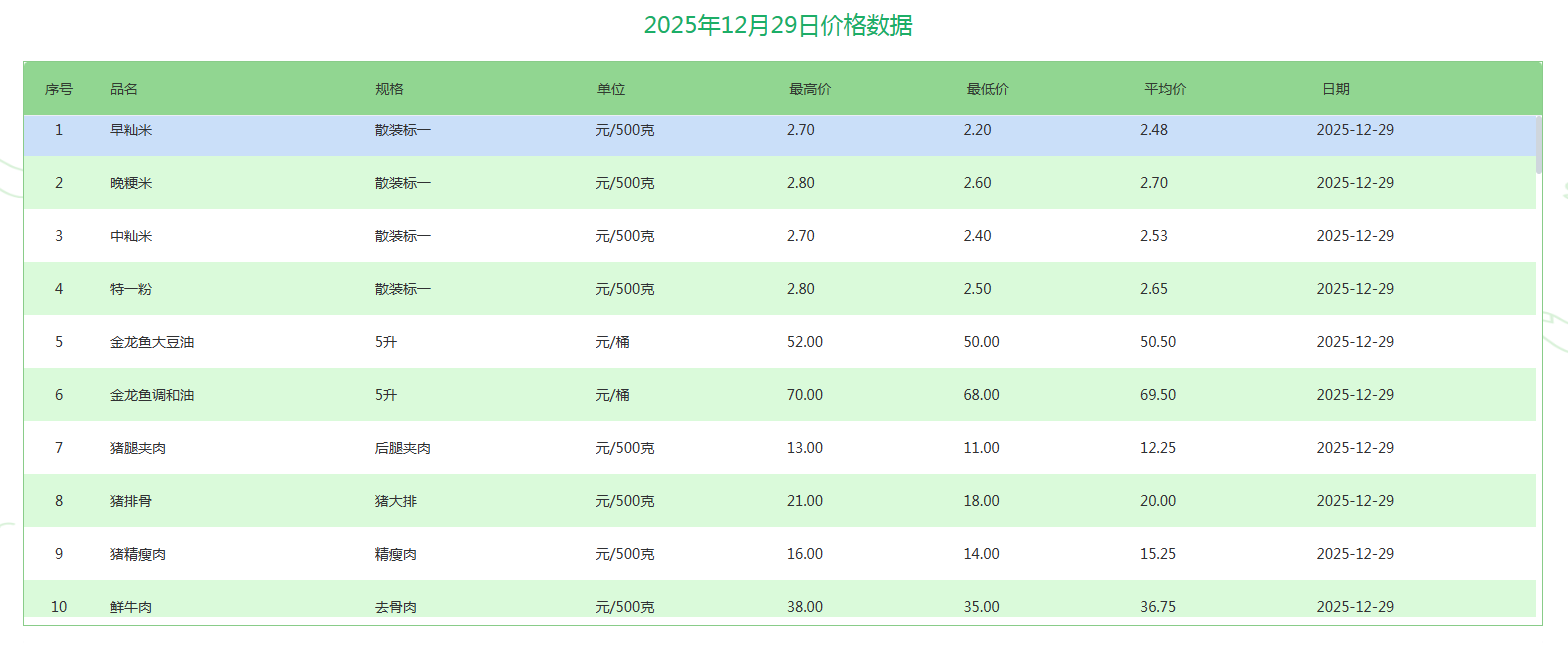Click the 平均价 column header
1568x651 pixels.
click(x=1165, y=89)
